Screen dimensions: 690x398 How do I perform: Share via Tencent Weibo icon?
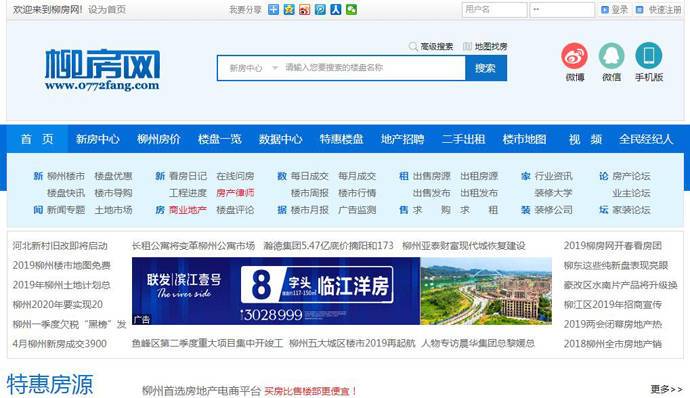[x=320, y=9]
